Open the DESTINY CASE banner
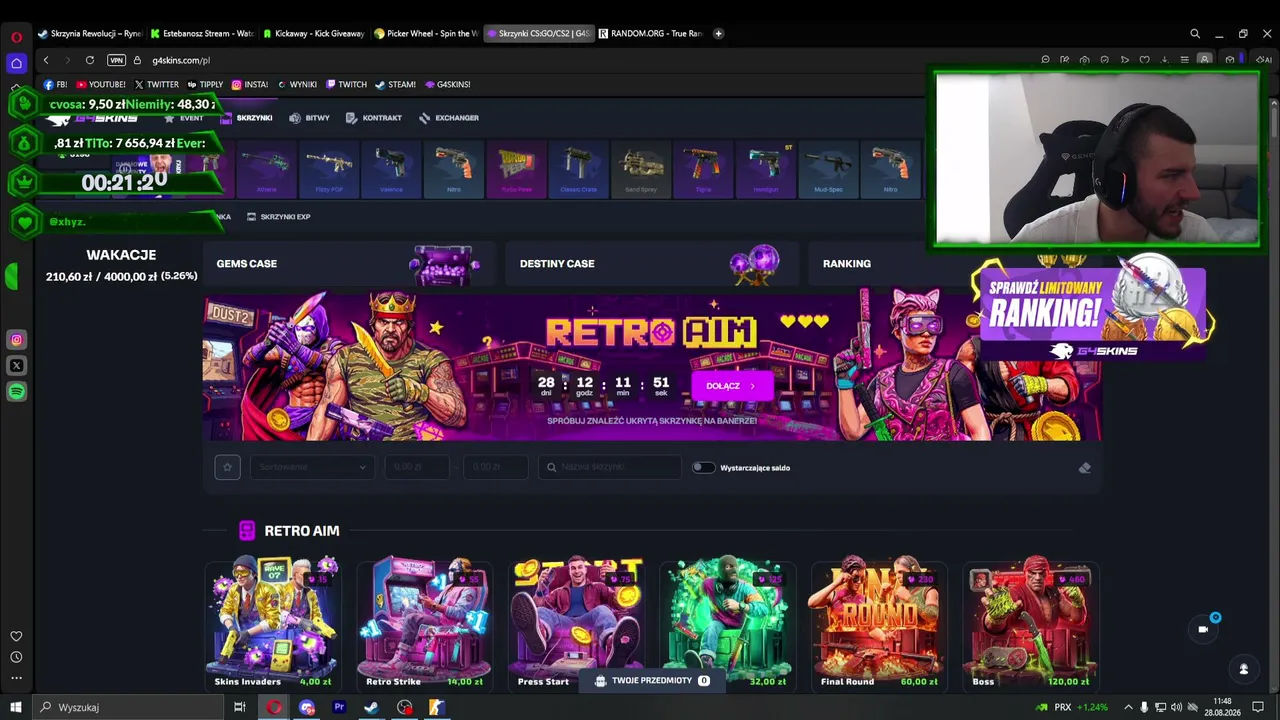The width and height of the screenshot is (1280, 720). [x=653, y=264]
